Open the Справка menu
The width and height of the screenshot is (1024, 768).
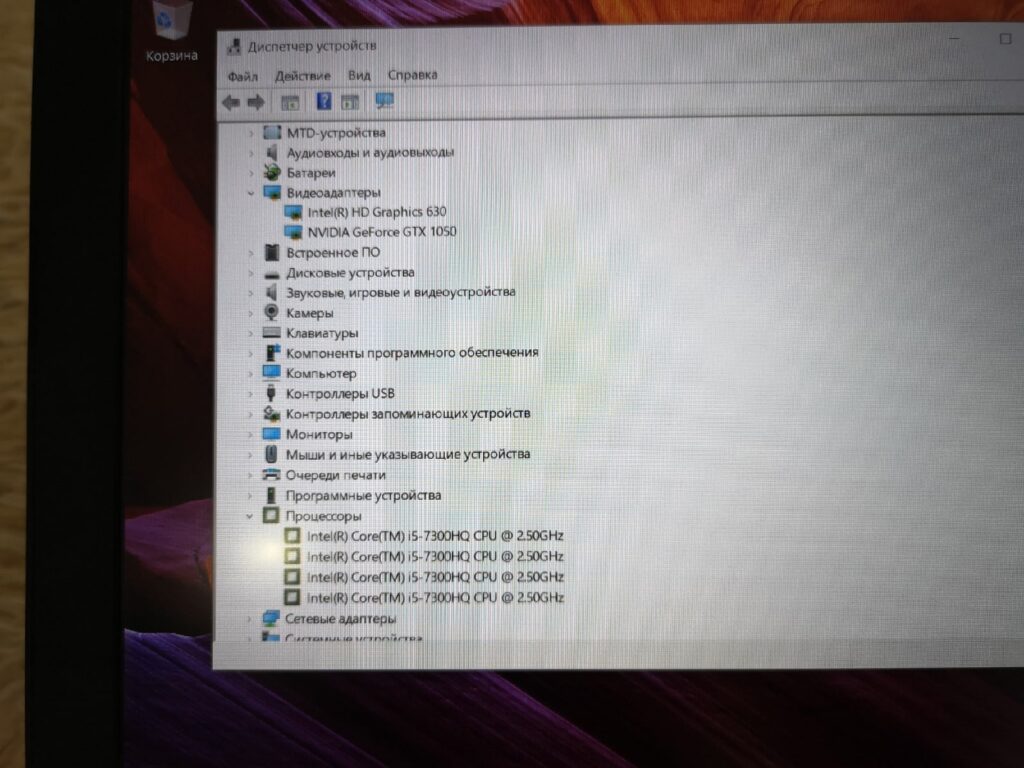411,74
